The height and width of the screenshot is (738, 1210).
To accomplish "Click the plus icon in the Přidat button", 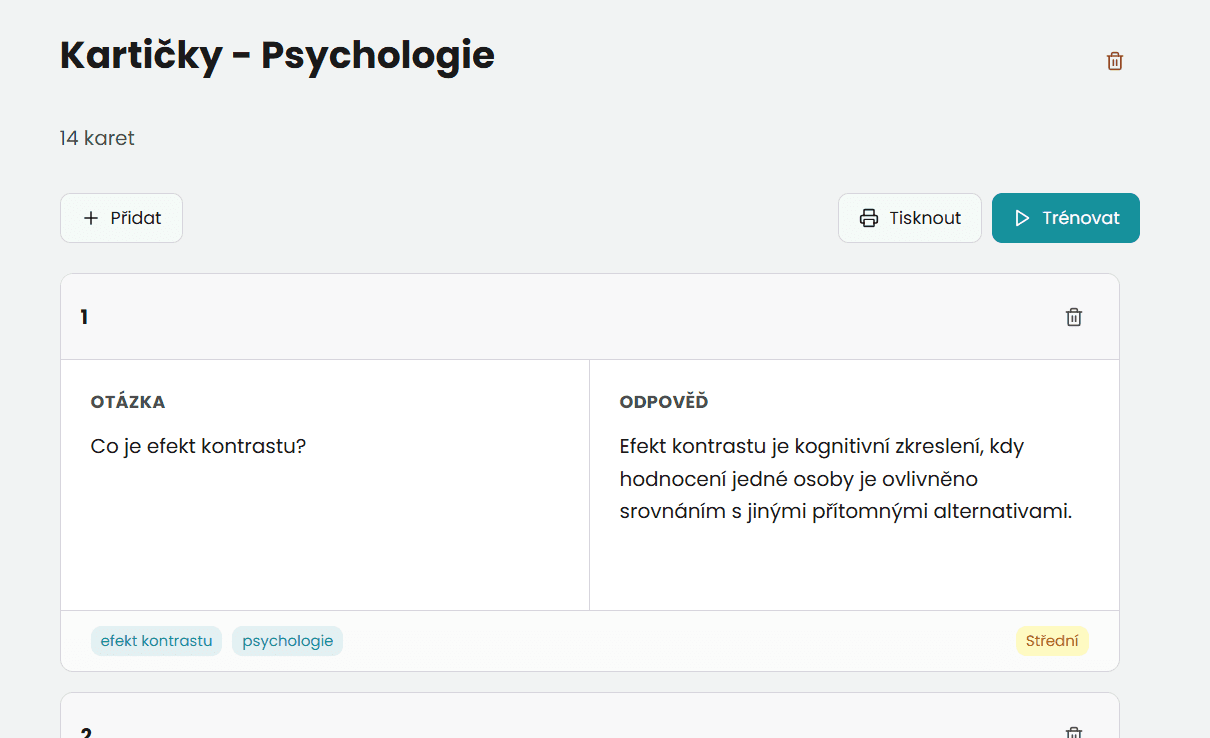I will click(x=91, y=217).
